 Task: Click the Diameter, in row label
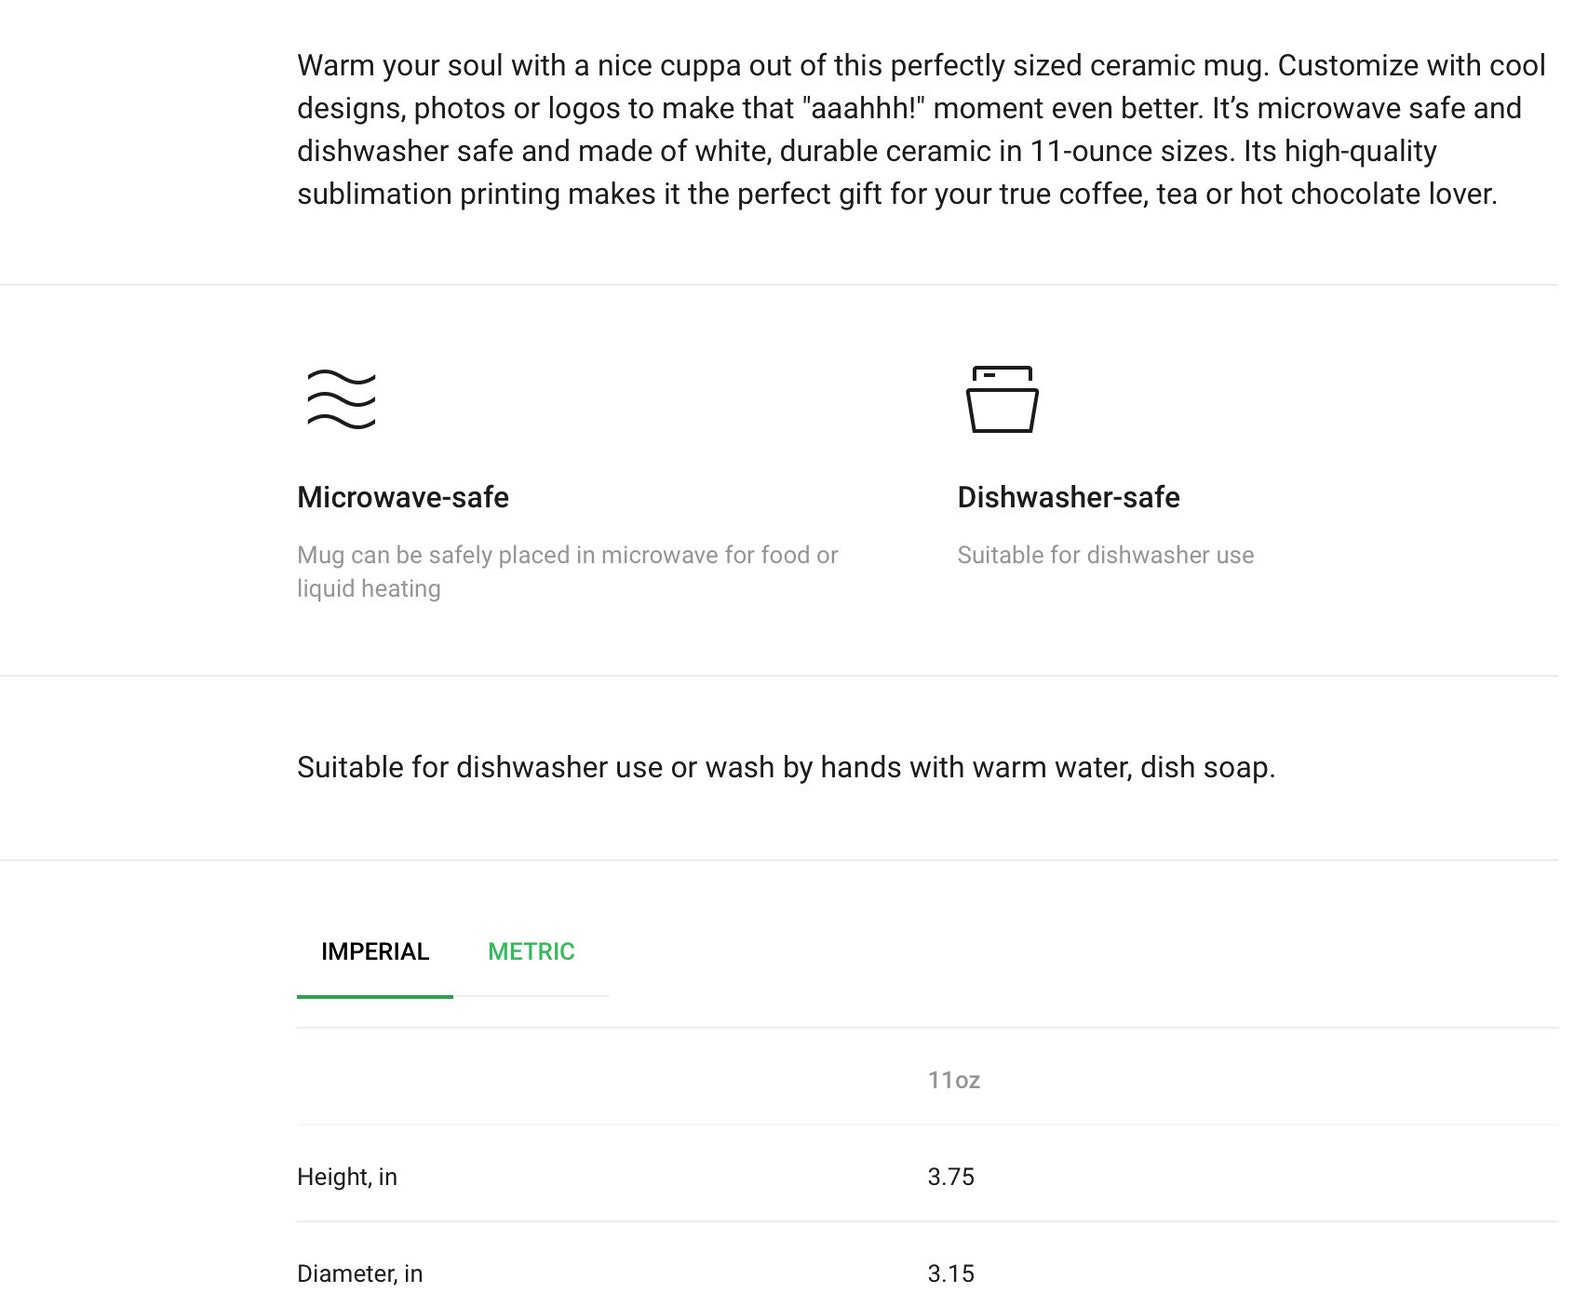coord(360,1273)
